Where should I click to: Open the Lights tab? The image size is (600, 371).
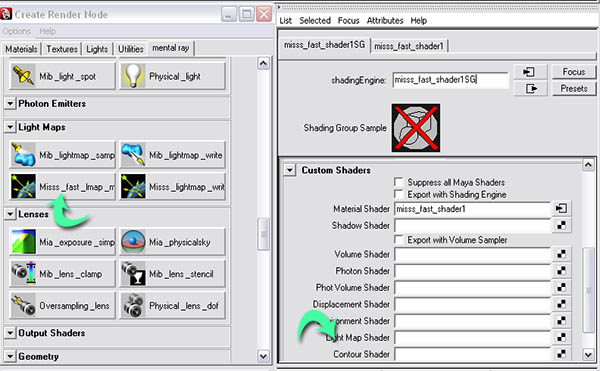click(97, 49)
